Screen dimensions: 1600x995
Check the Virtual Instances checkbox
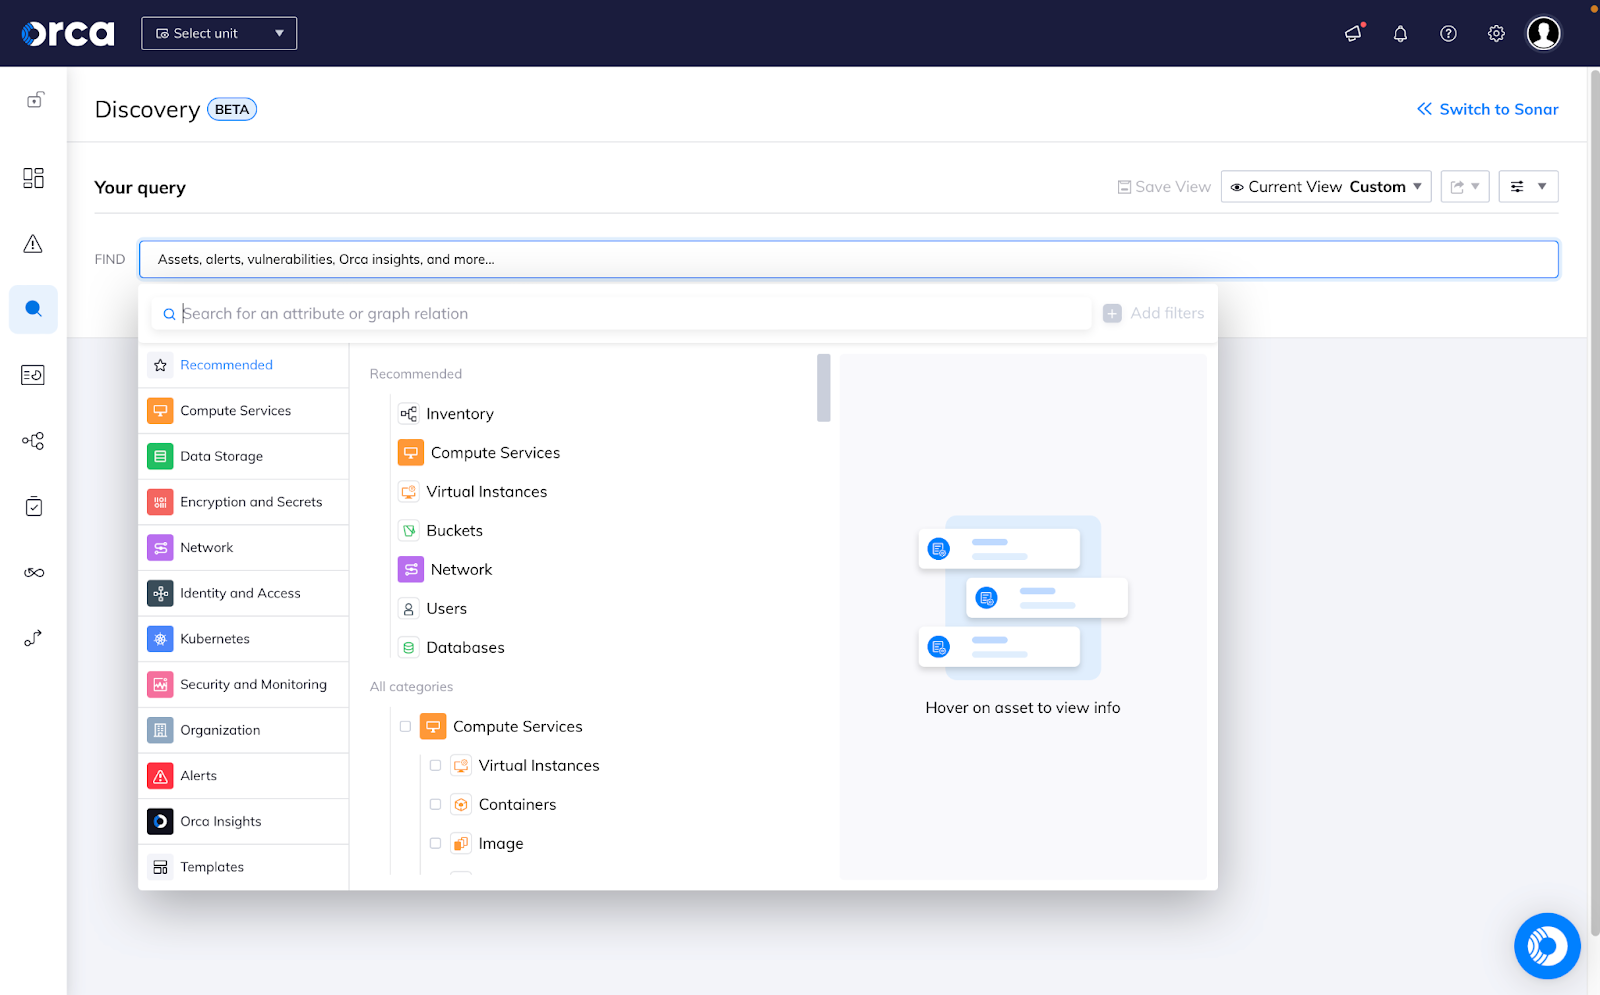tap(435, 765)
